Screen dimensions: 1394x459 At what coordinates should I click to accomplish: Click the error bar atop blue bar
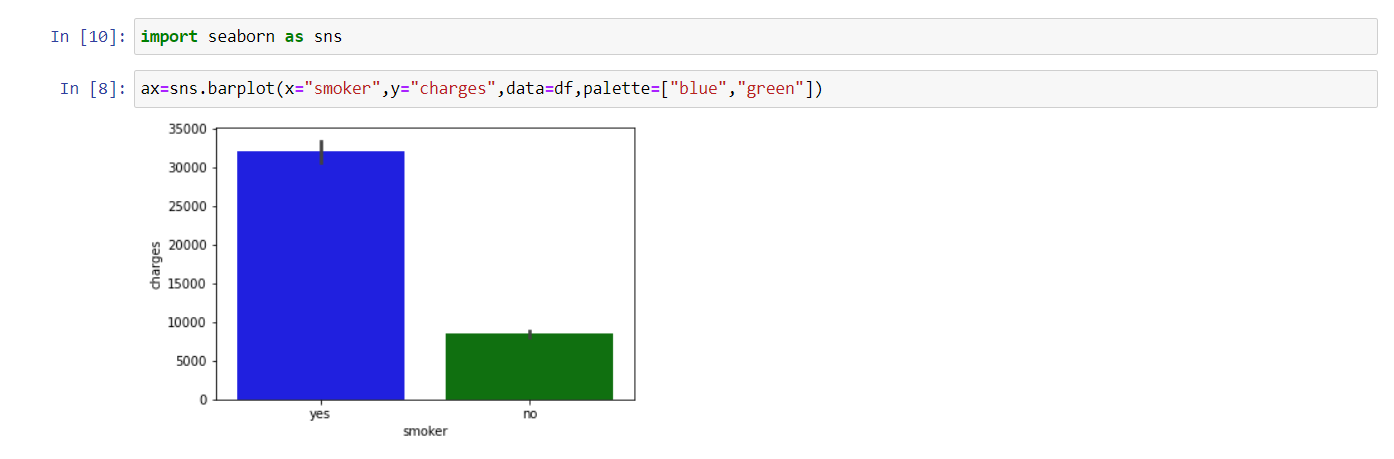pyautogui.click(x=321, y=152)
